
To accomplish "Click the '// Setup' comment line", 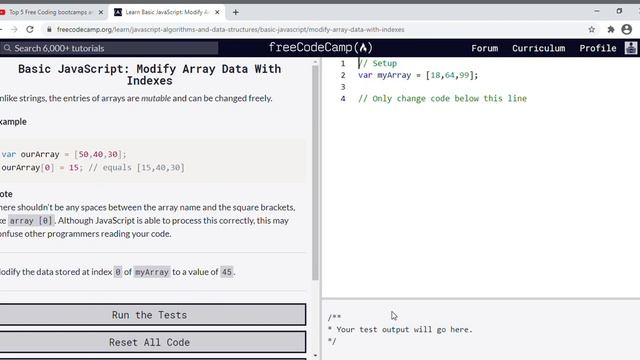I will (378, 63).
